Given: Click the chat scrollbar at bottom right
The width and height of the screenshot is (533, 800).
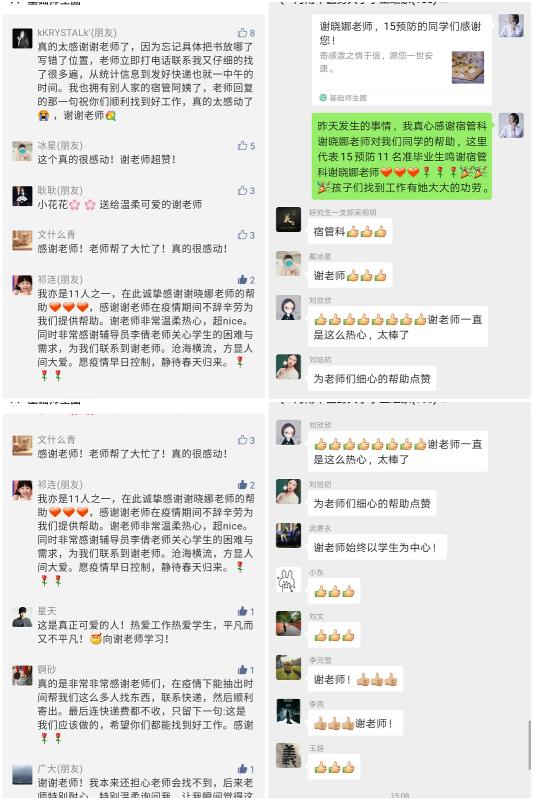Looking at the screenshot, I should coord(529,744).
